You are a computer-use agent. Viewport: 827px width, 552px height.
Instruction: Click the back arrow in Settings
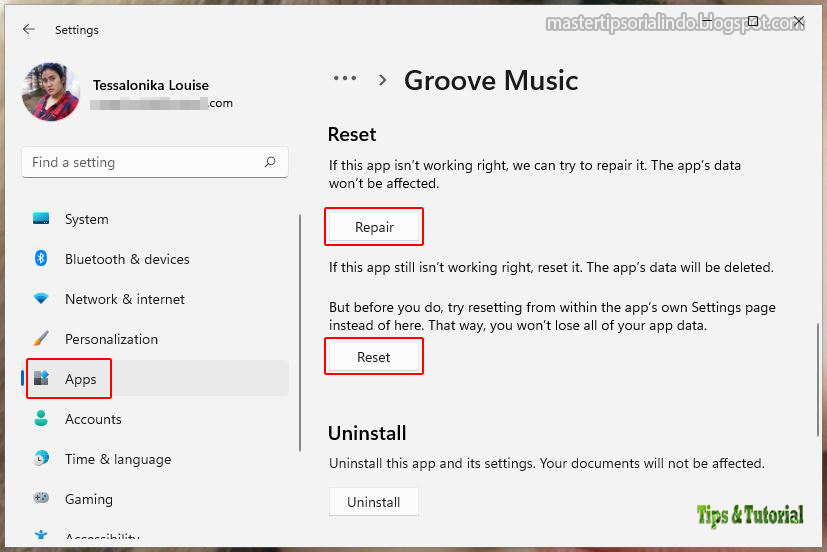(x=28, y=30)
